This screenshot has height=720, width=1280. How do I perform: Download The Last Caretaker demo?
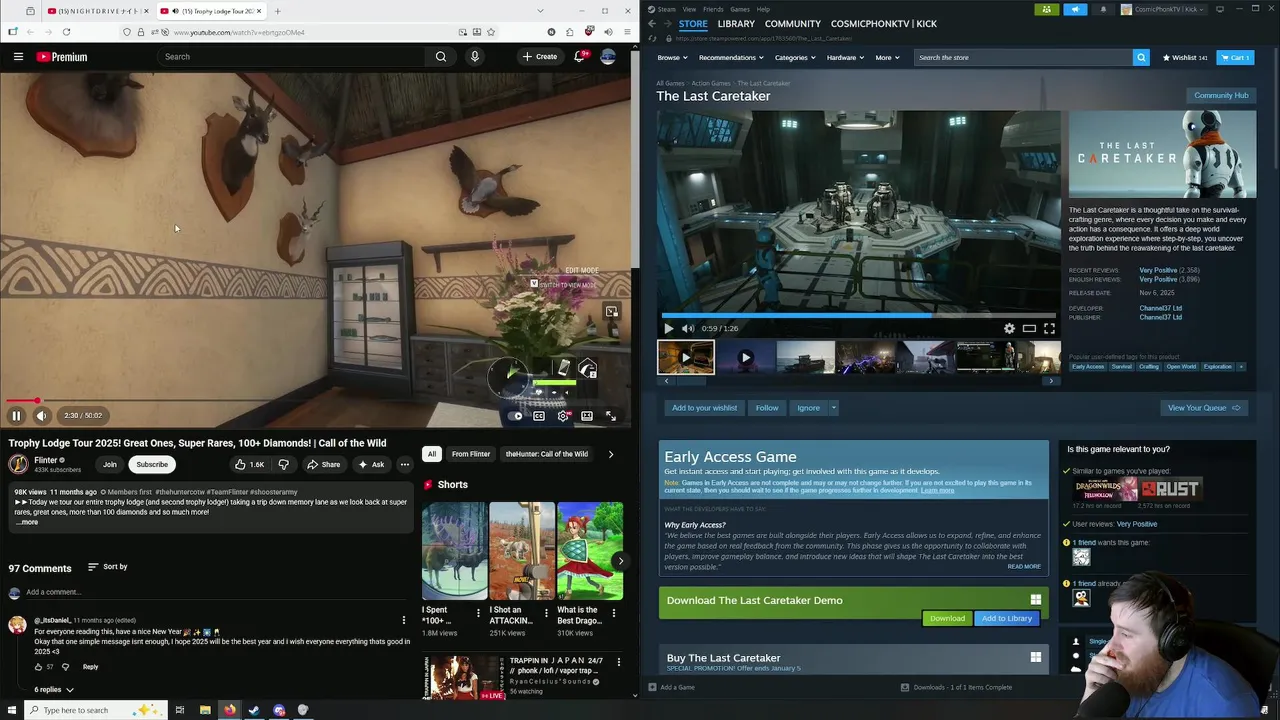pyautogui.click(x=947, y=618)
